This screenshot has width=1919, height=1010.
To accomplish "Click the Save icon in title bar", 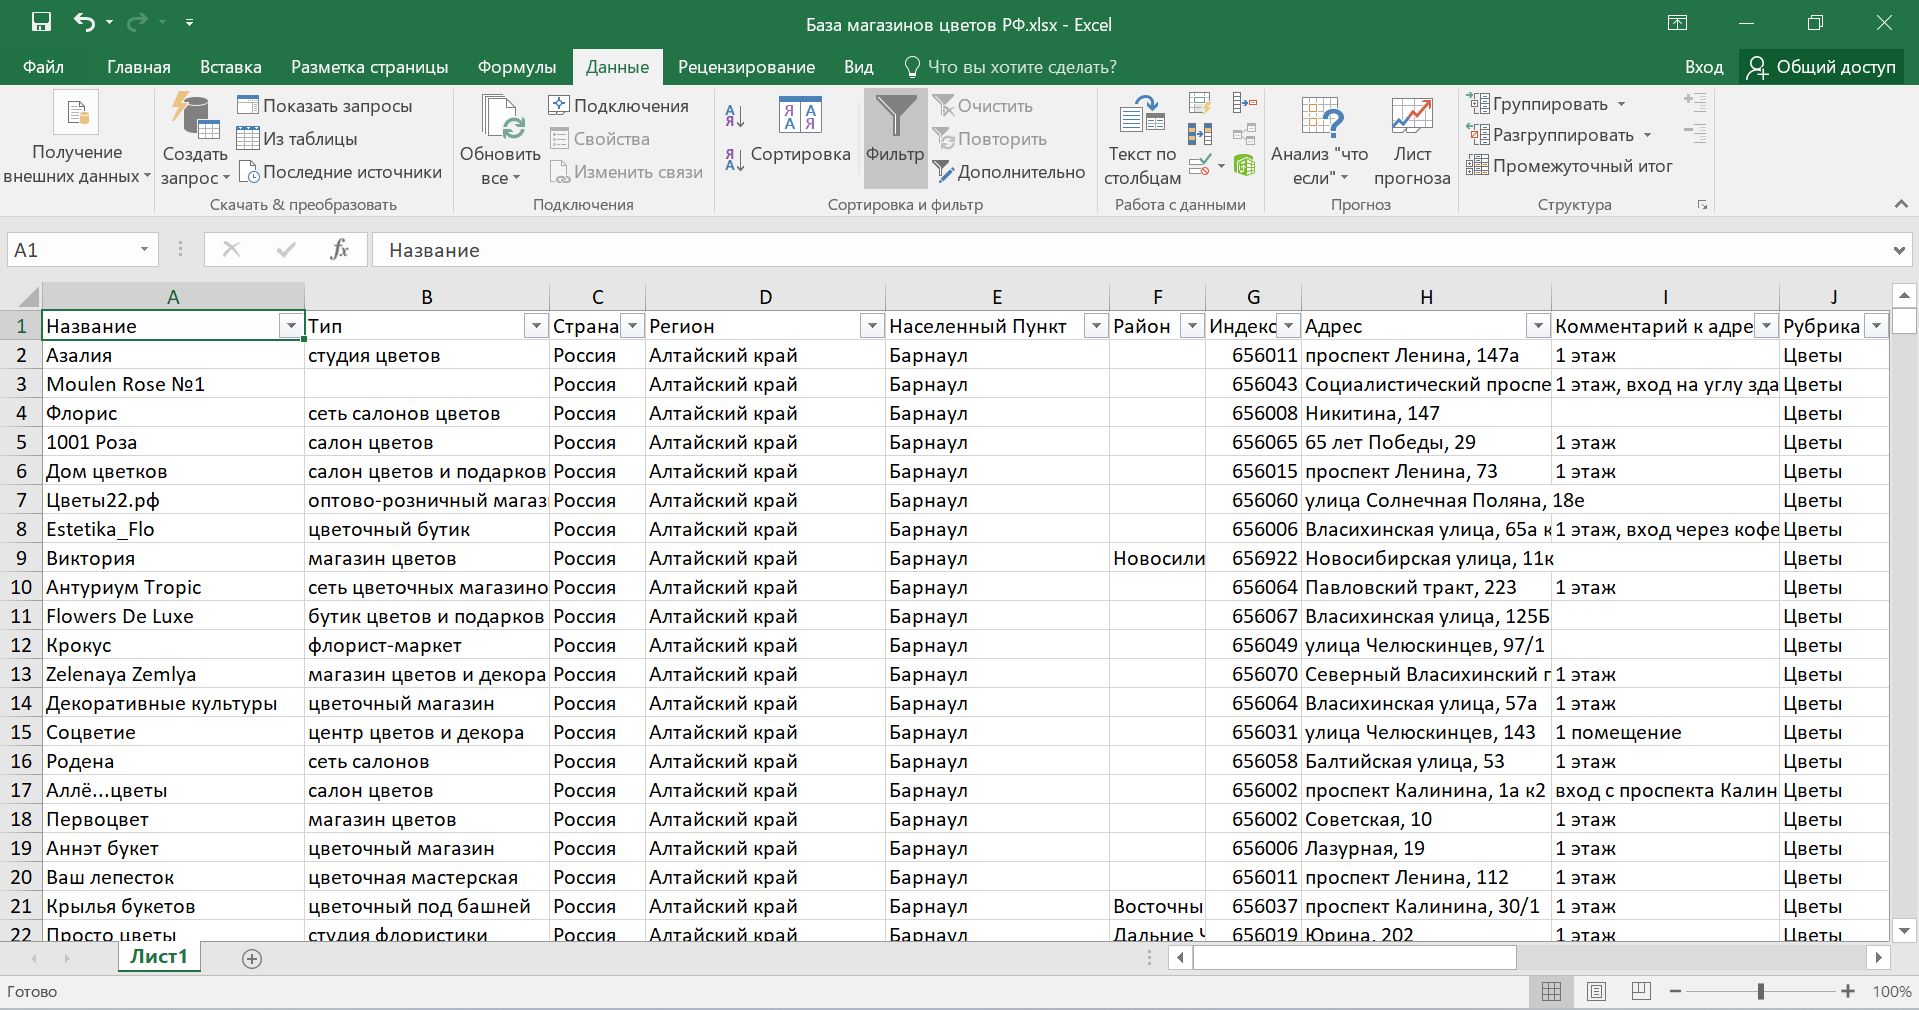I will point(41,23).
